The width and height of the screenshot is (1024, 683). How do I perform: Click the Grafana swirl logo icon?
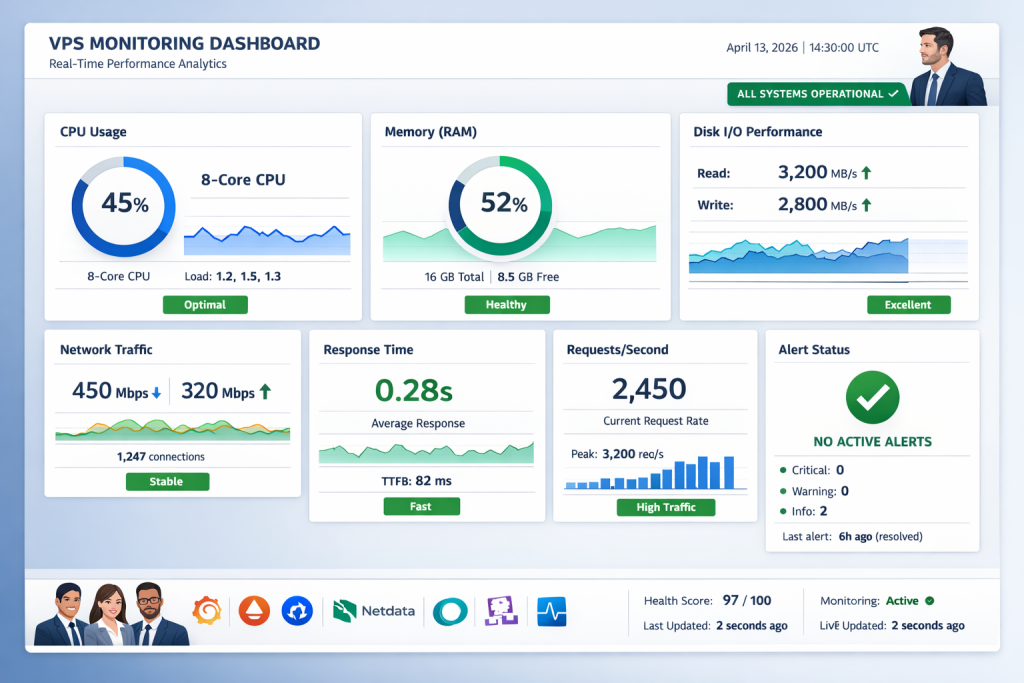pos(207,611)
